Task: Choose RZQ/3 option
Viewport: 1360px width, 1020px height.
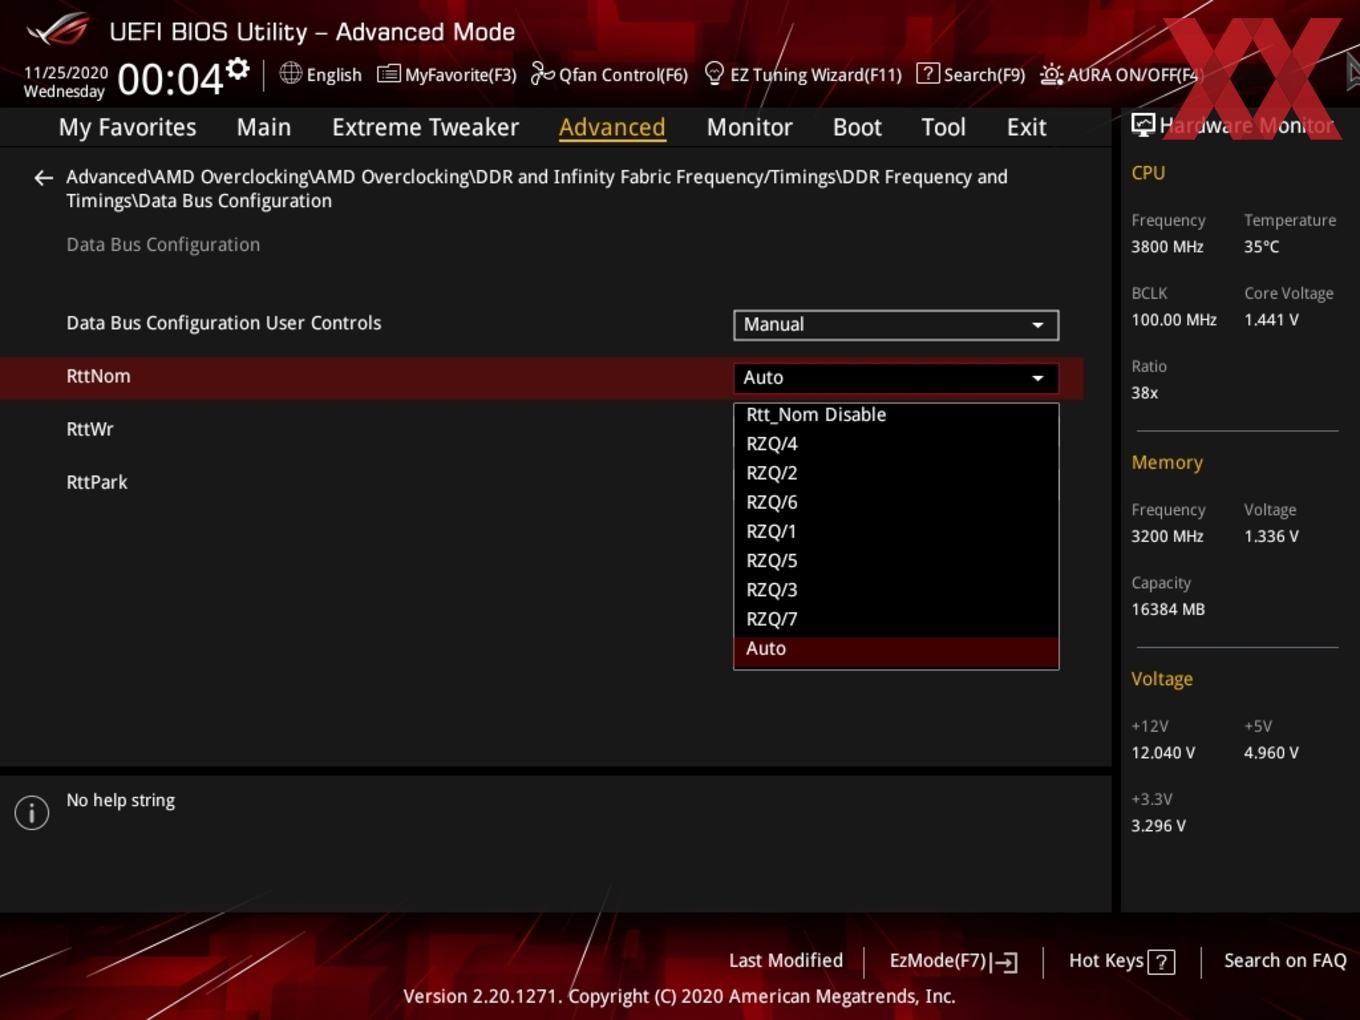Action: click(x=896, y=590)
